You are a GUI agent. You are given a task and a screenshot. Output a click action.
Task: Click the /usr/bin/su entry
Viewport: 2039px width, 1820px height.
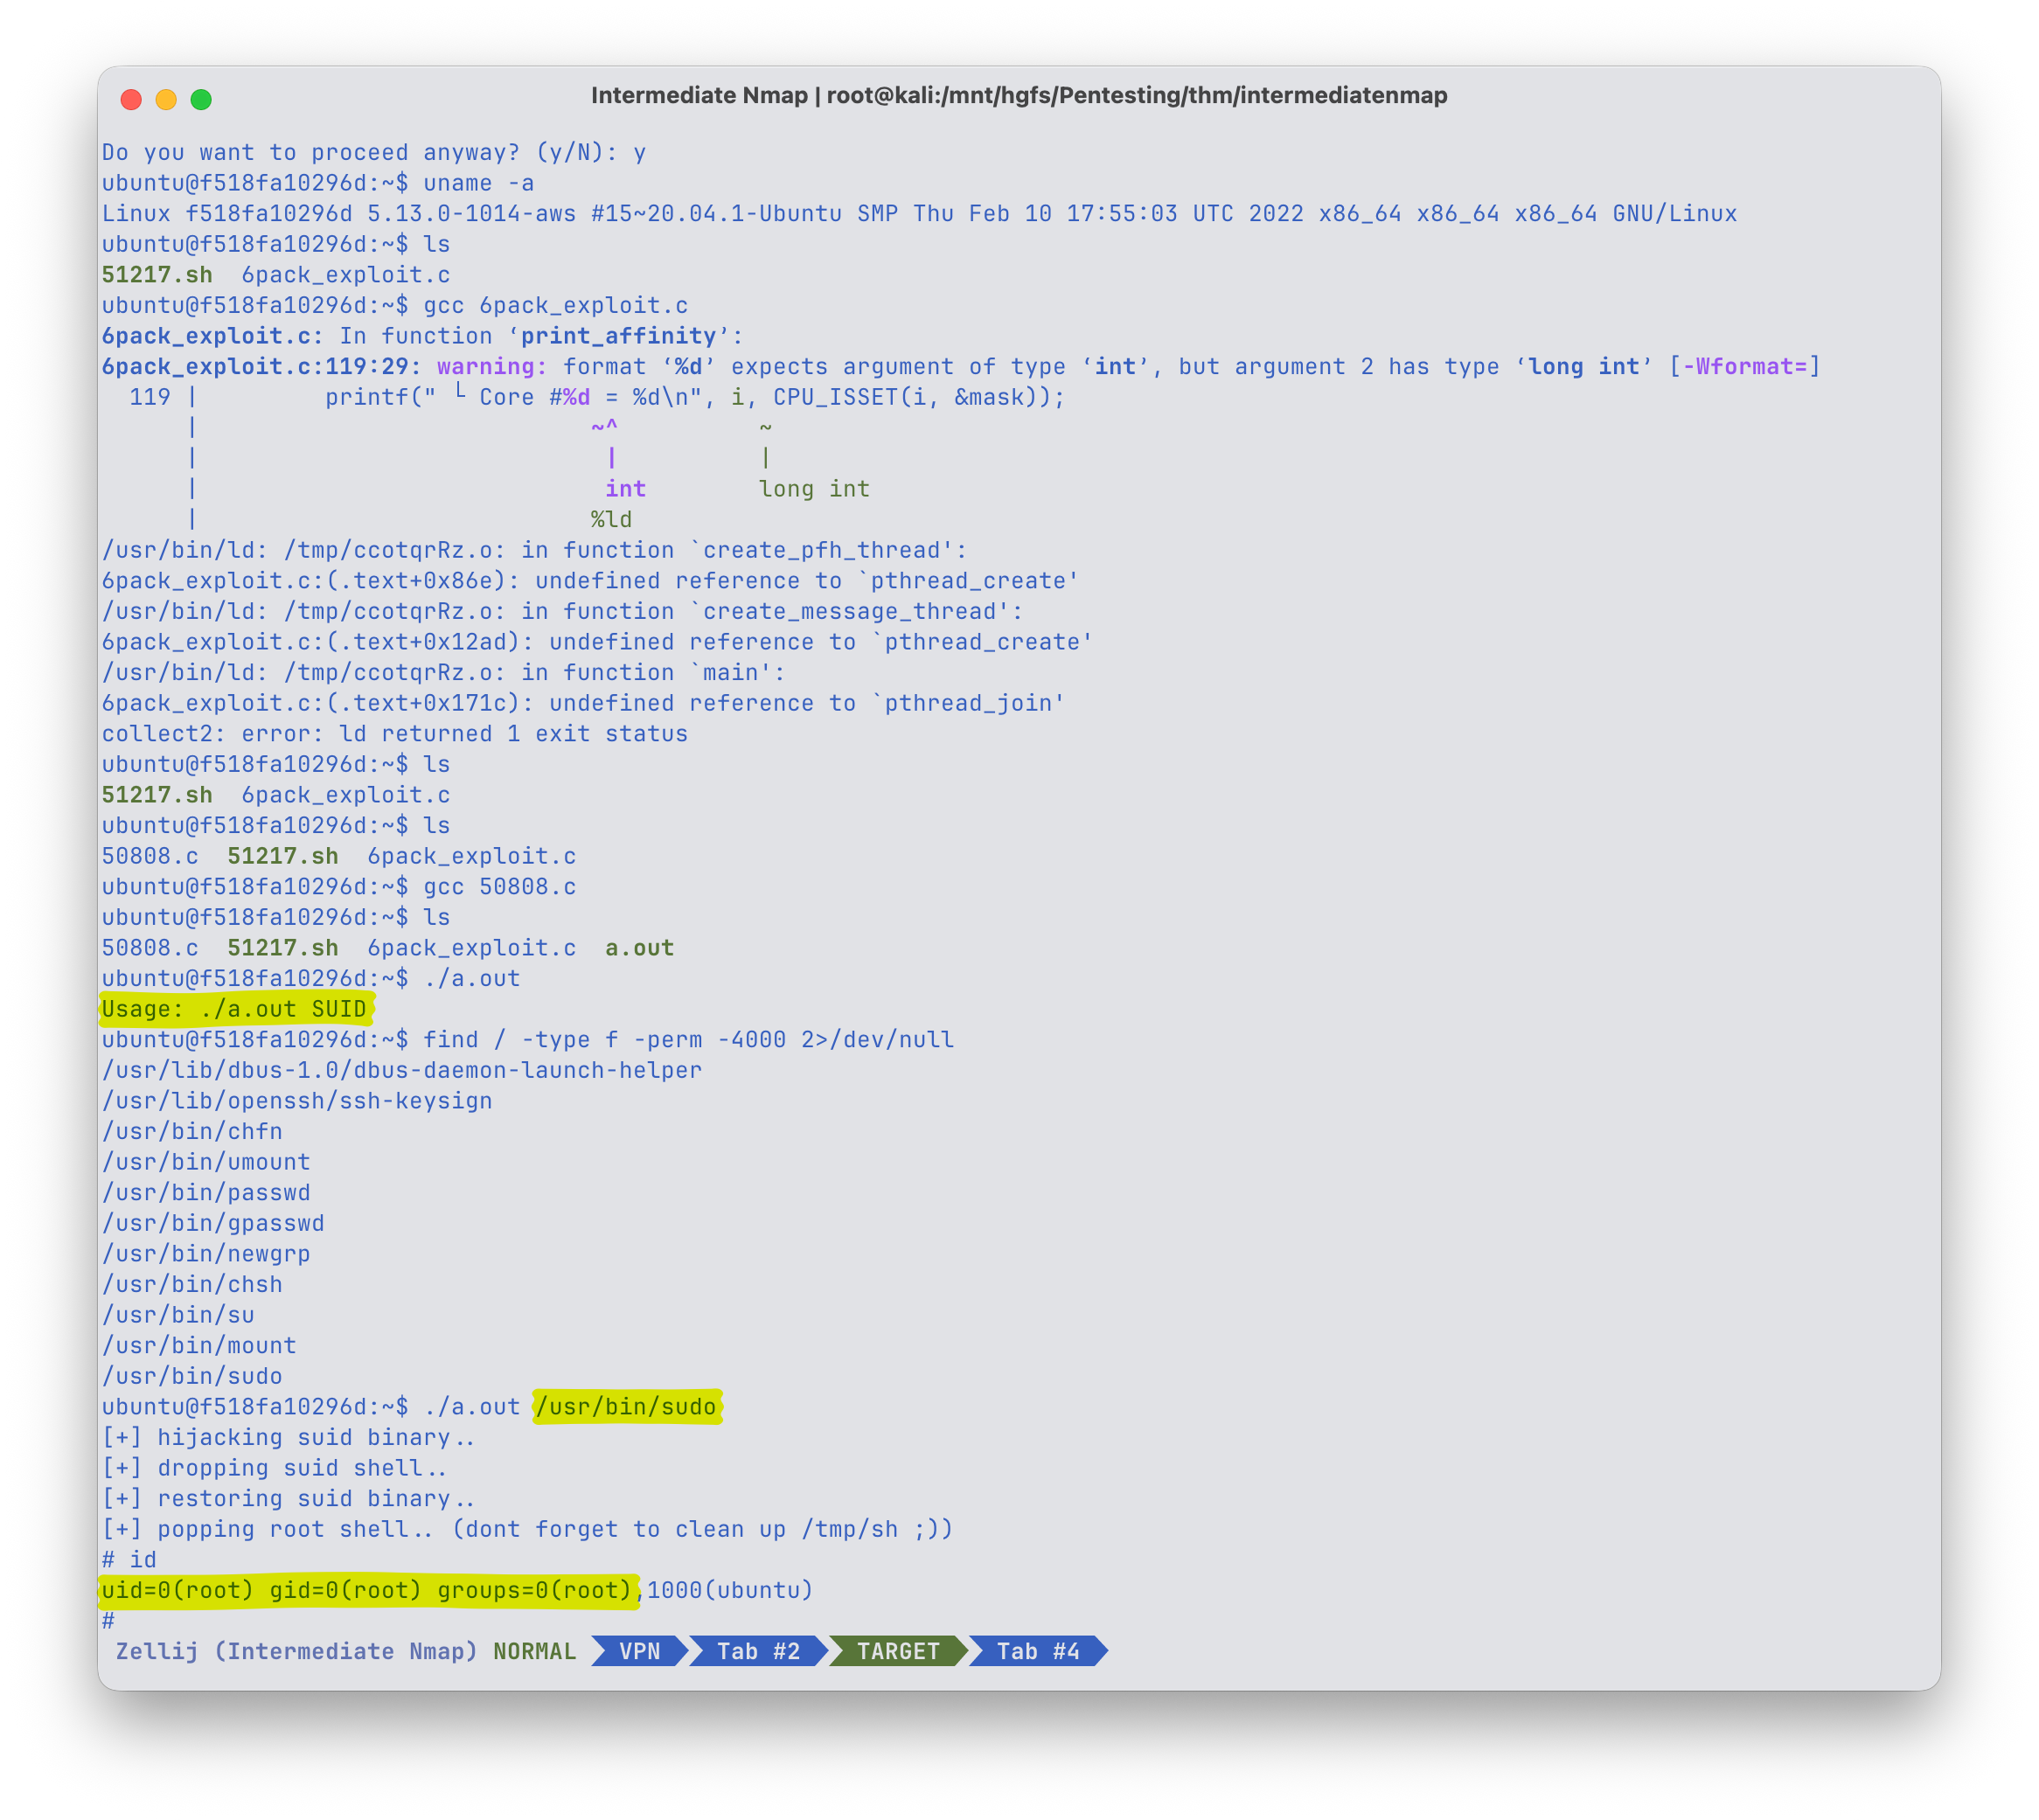[178, 1315]
